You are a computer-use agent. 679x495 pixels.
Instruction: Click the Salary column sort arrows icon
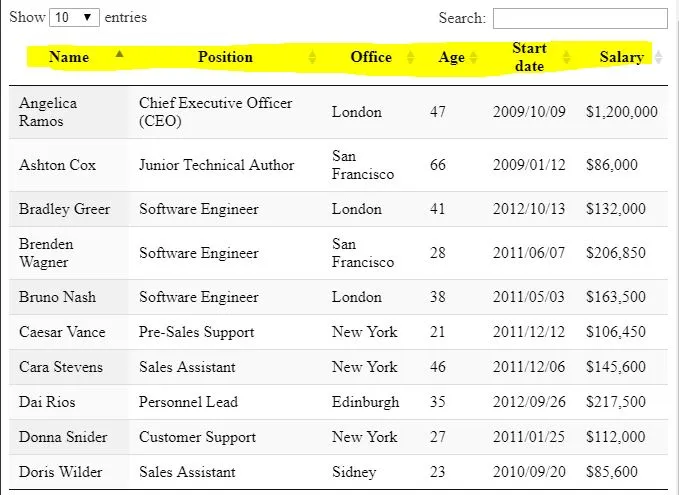pos(657,58)
